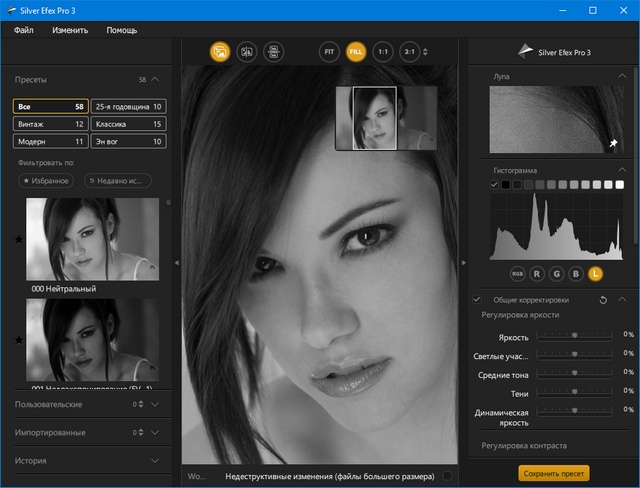Select the single image preview mode icon
The height and width of the screenshot is (488, 640).
click(x=220, y=51)
